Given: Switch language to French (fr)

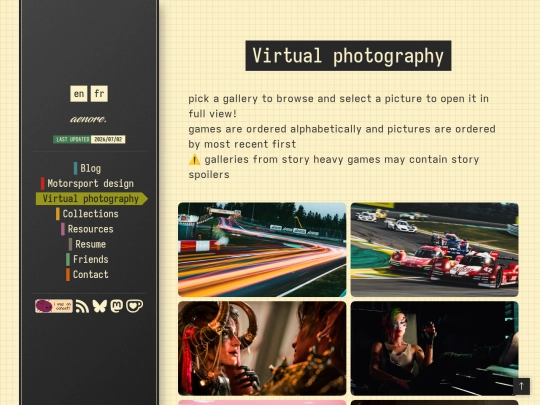Looking at the screenshot, I should point(99,94).
